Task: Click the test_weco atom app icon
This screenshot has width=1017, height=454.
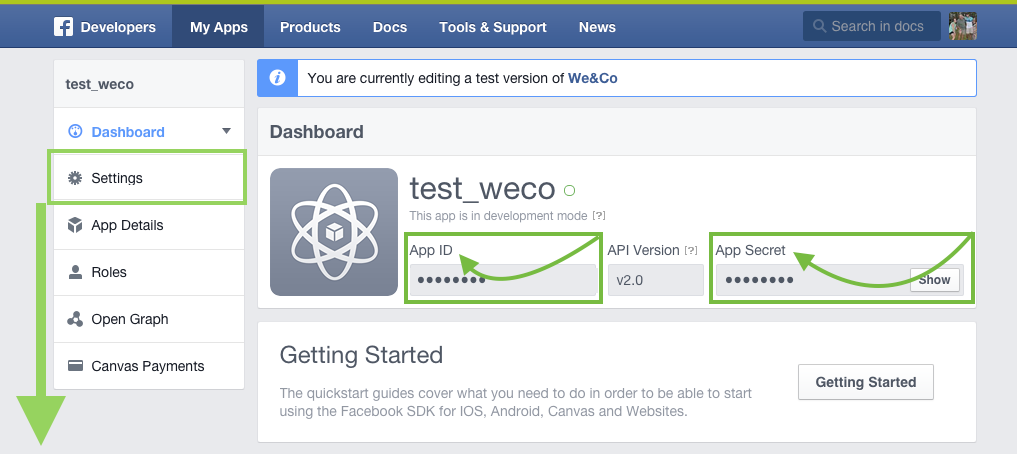Action: [333, 232]
